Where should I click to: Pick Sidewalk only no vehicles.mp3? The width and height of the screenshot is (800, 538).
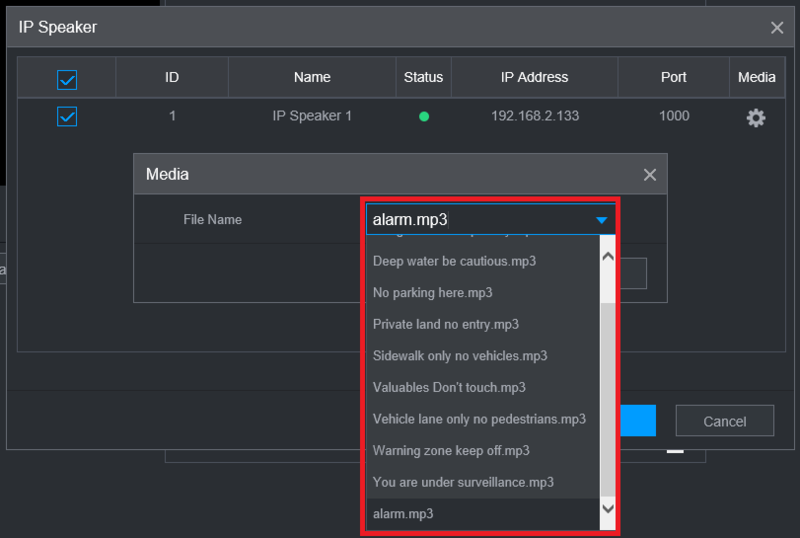click(459, 356)
